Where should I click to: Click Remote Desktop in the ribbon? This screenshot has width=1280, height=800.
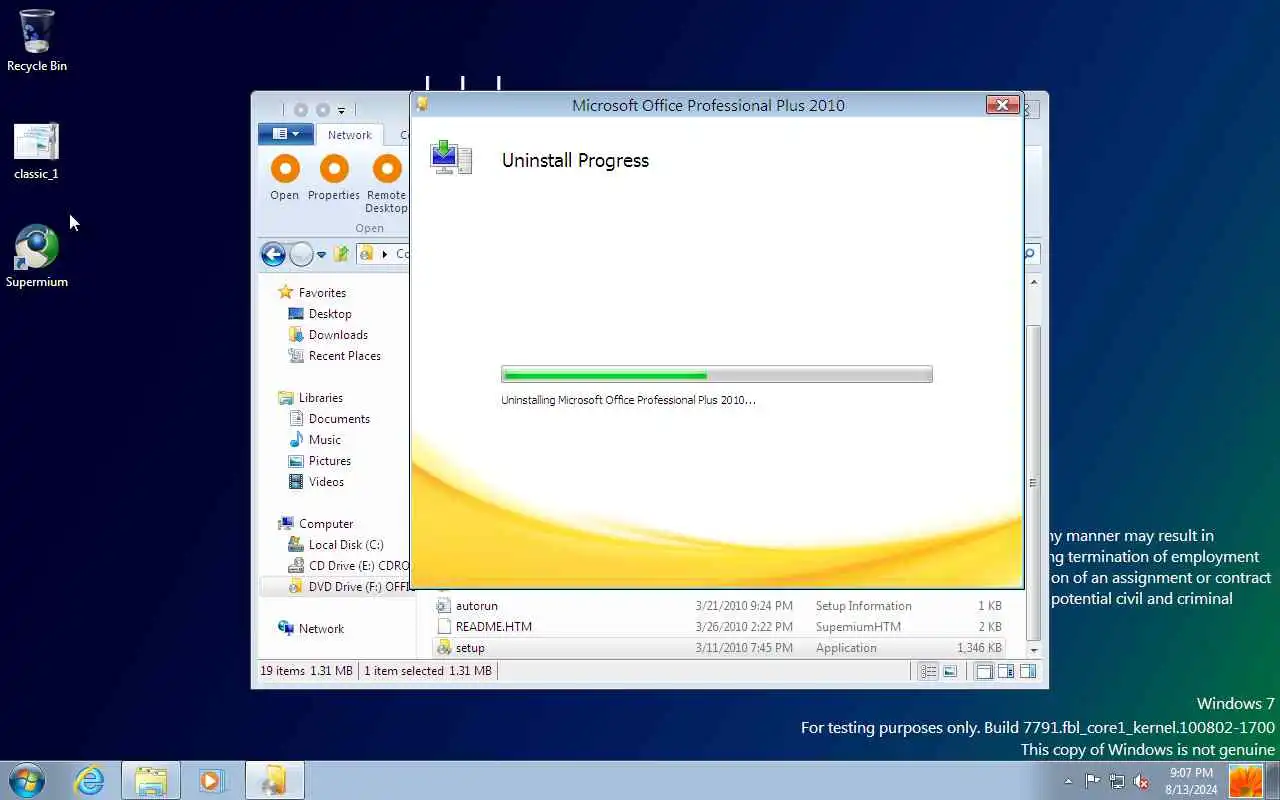[x=387, y=184]
